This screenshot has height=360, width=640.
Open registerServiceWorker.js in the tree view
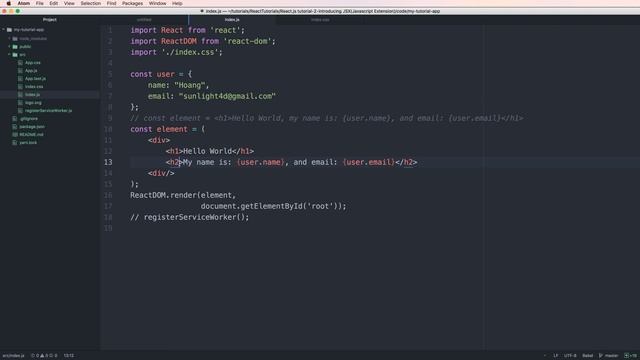(48, 111)
